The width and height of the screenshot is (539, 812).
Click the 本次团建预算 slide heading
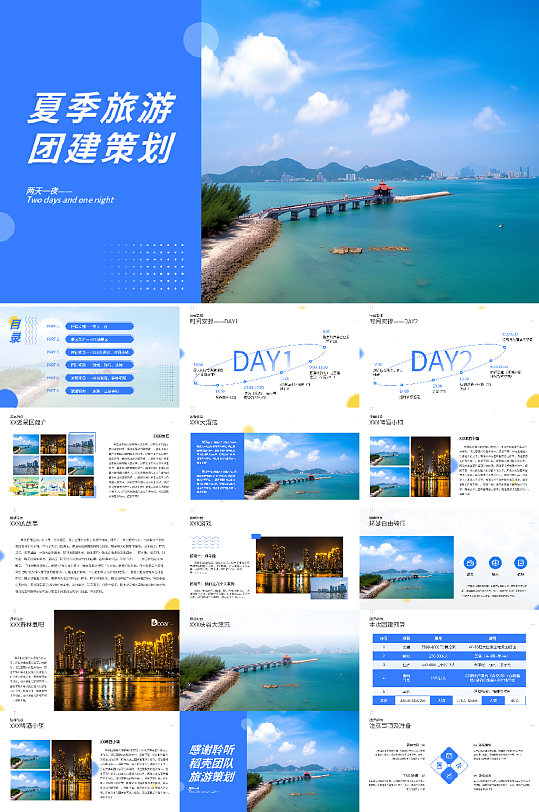coord(387,625)
